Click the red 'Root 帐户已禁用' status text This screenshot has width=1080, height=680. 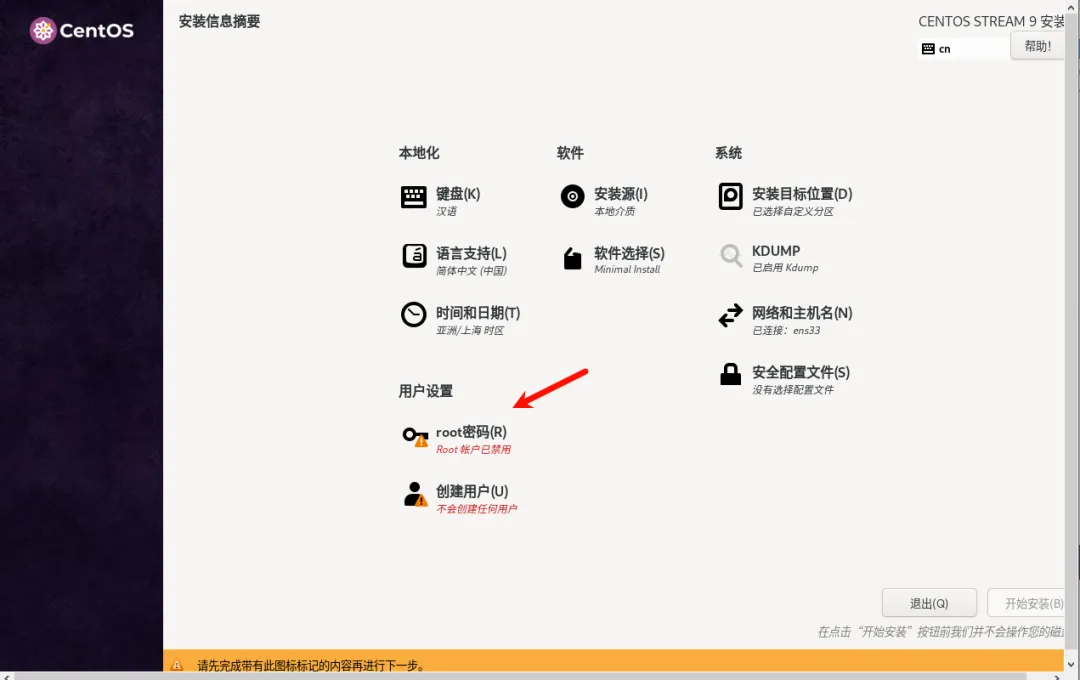coord(473,449)
